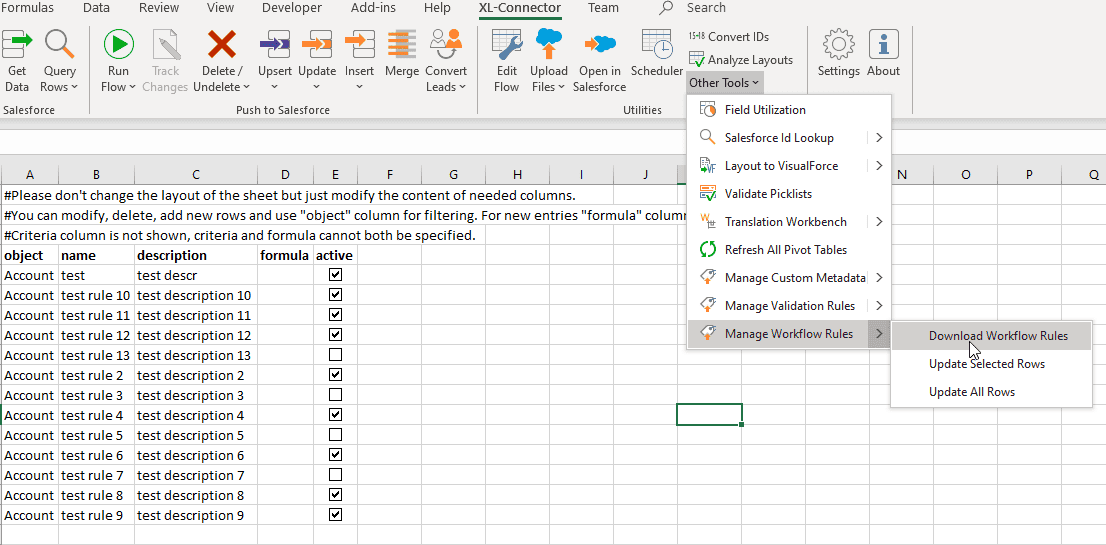1106x545 pixels.
Task: Click the Get Data icon
Action: 17,44
